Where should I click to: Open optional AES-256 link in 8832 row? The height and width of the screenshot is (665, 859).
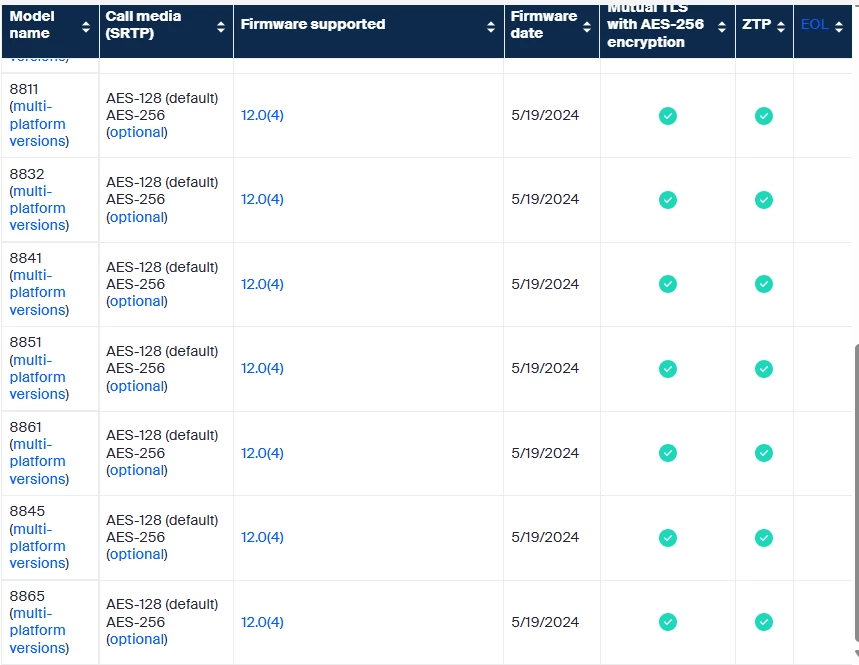tap(137, 217)
